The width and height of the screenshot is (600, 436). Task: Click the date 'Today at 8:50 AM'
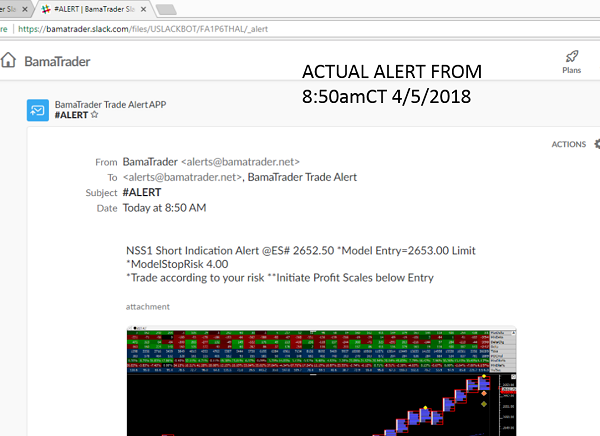pyautogui.click(x=165, y=208)
